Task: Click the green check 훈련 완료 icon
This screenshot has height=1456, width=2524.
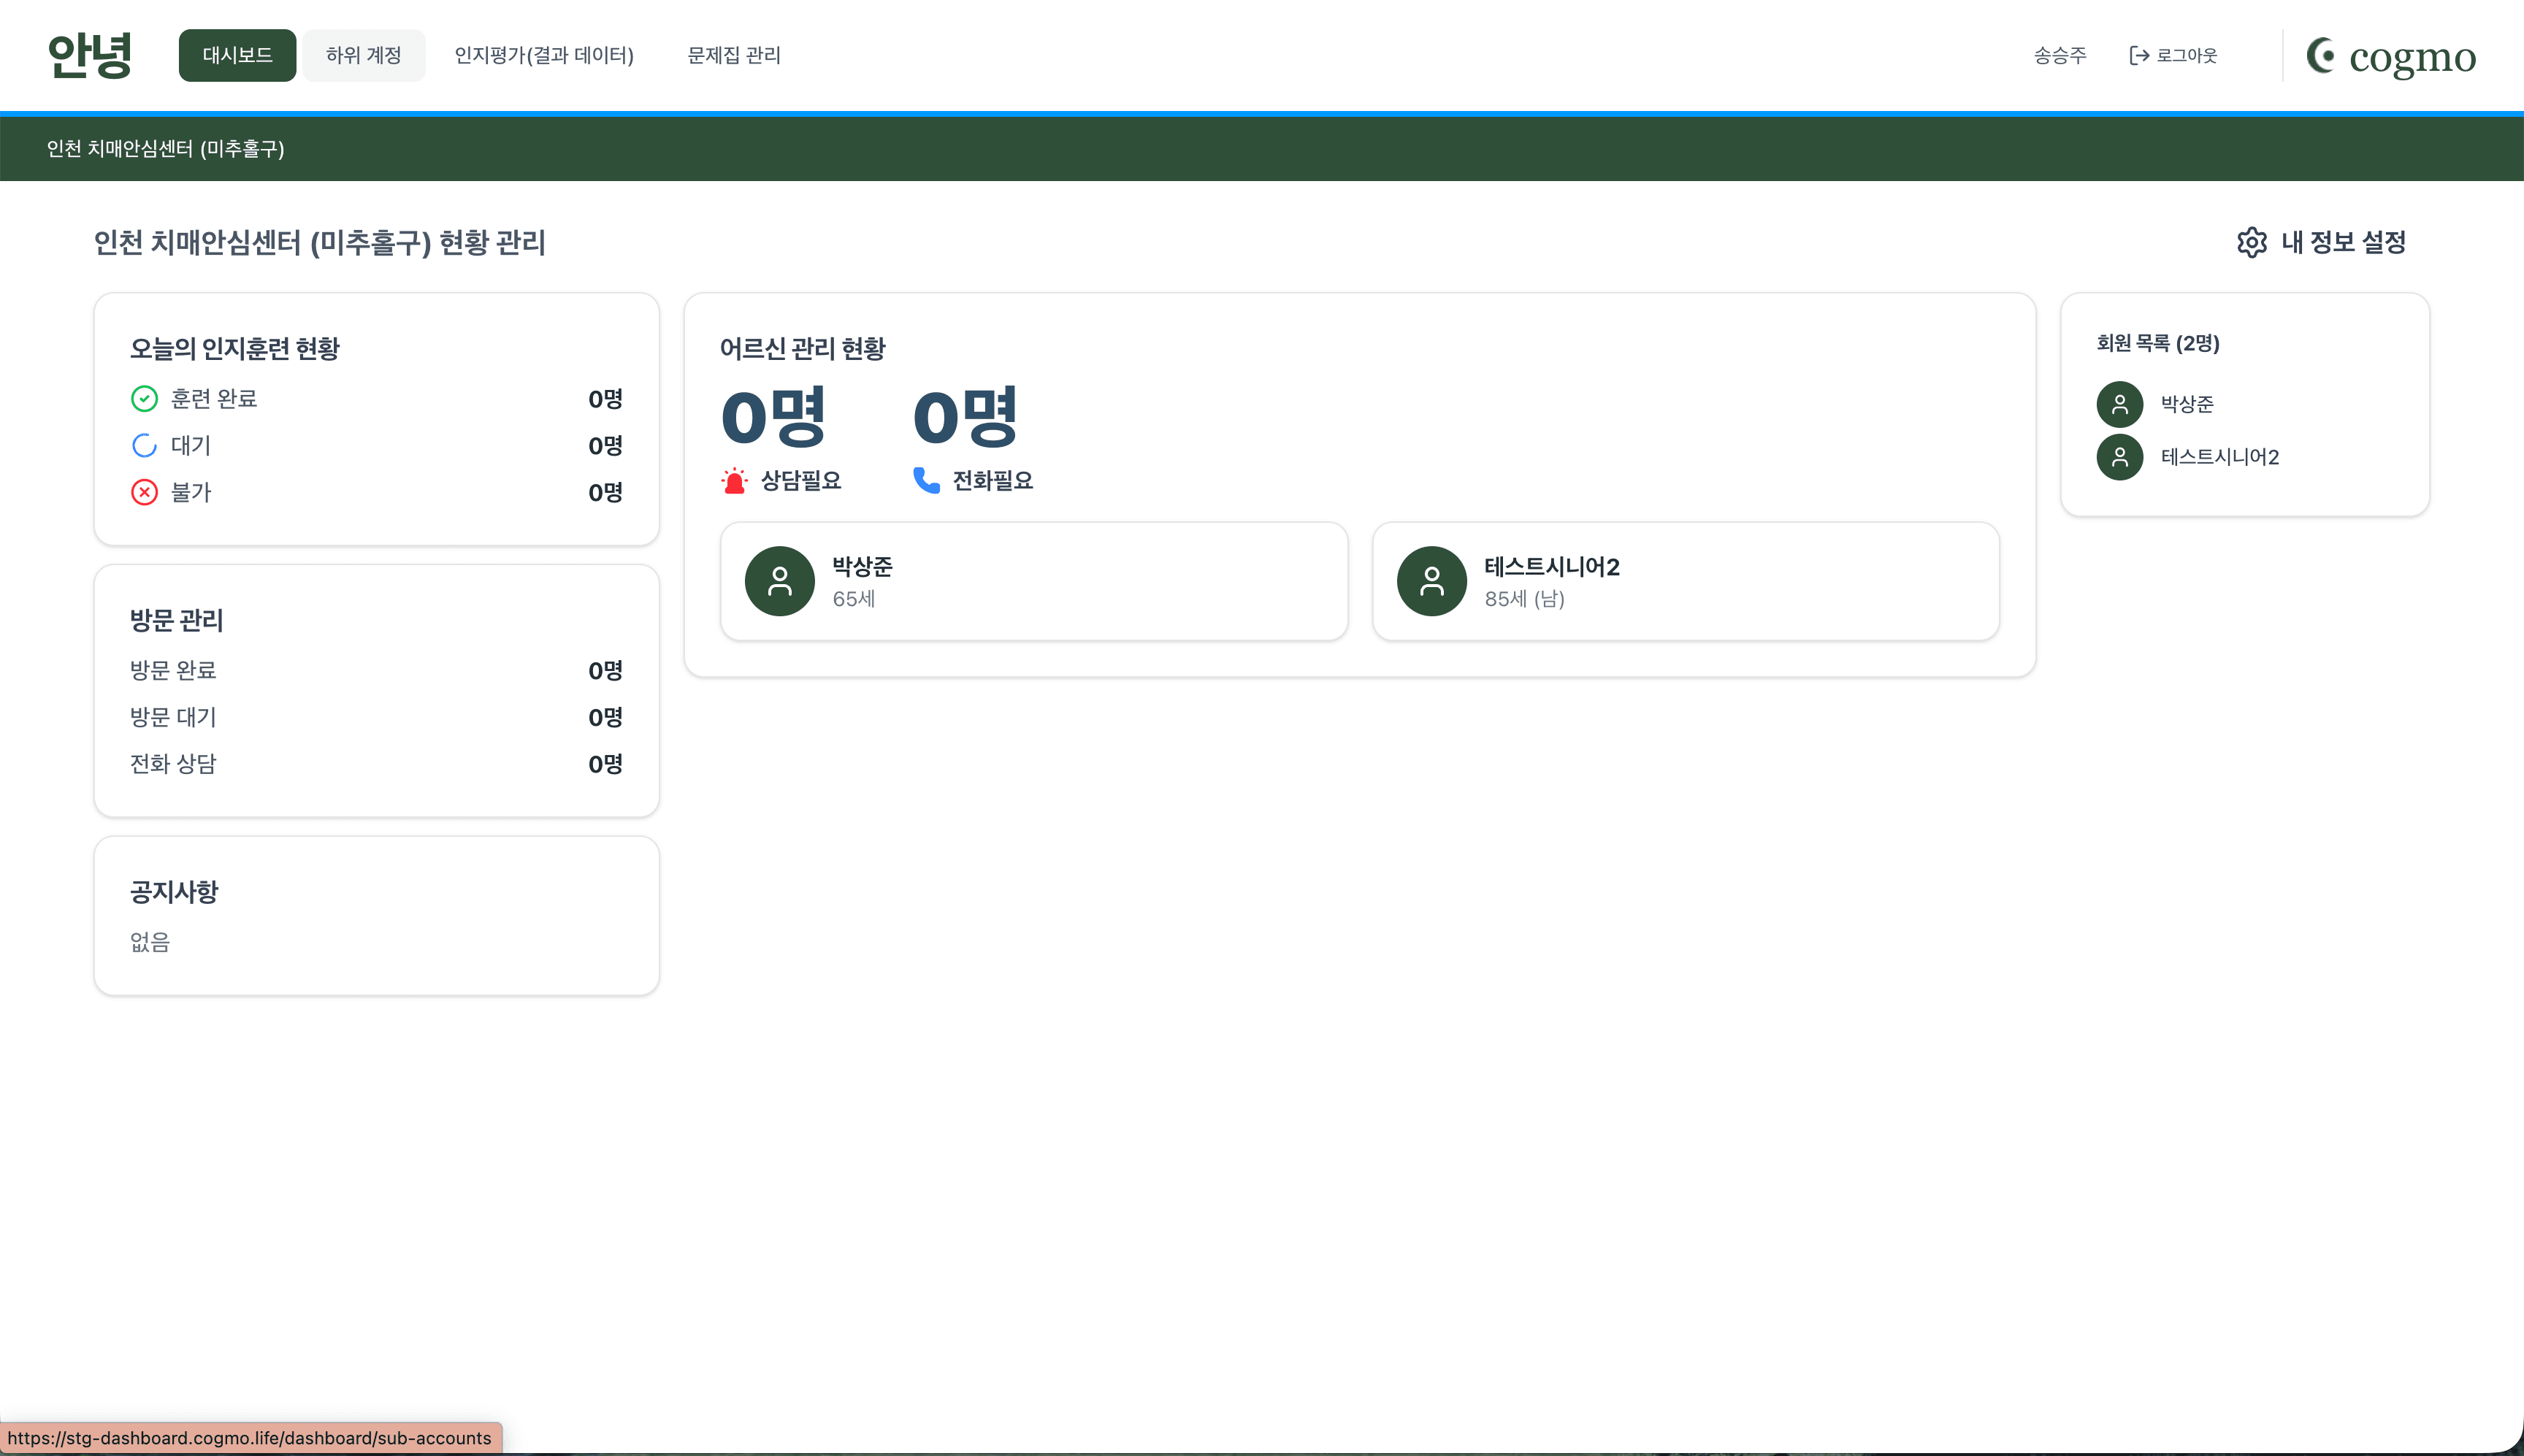Action: coord(144,399)
